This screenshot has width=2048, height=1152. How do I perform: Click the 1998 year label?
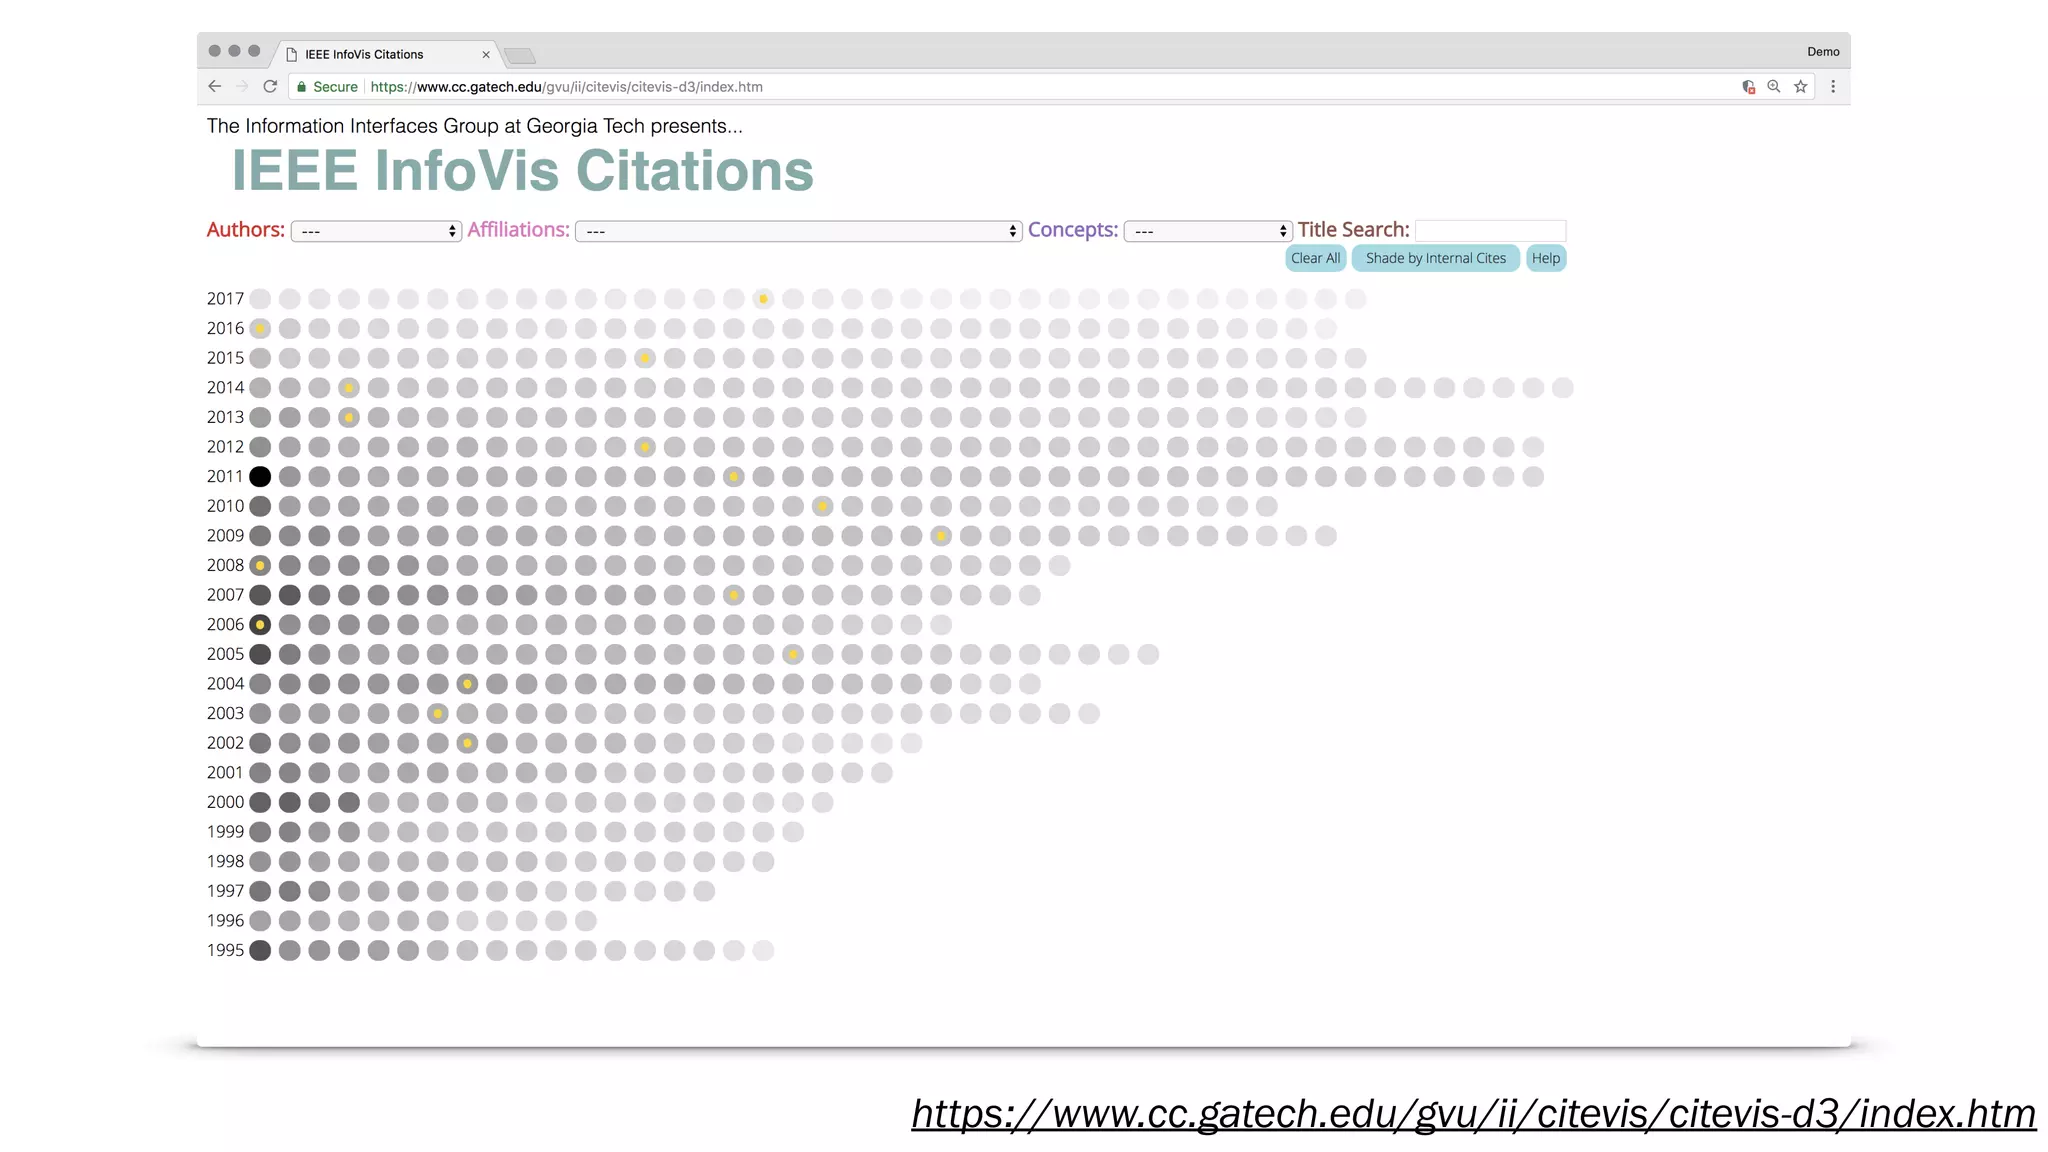tap(225, 861)
